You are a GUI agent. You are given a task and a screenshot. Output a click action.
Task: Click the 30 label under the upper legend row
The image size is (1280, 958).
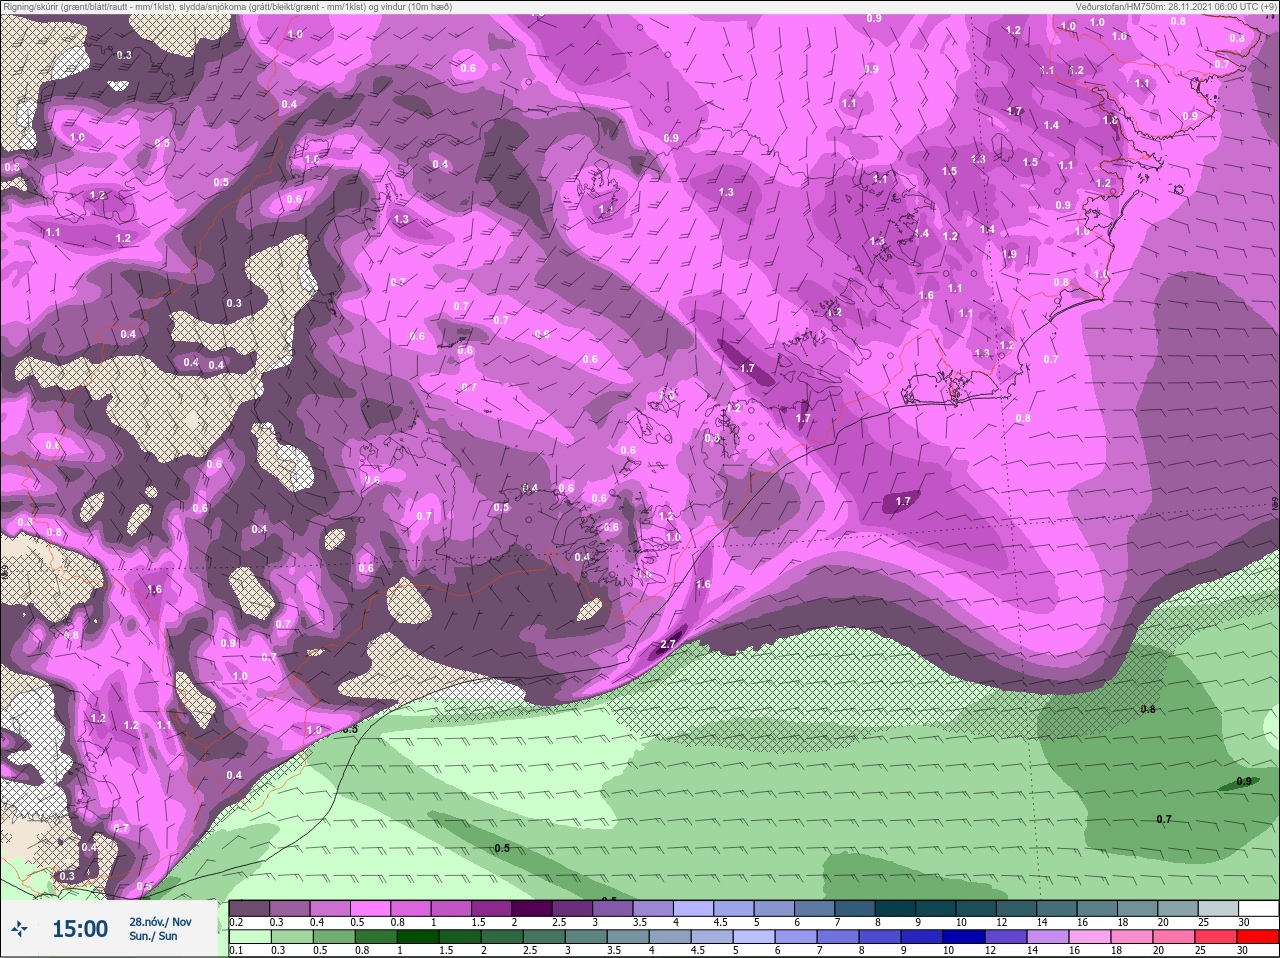point(1244,922)
